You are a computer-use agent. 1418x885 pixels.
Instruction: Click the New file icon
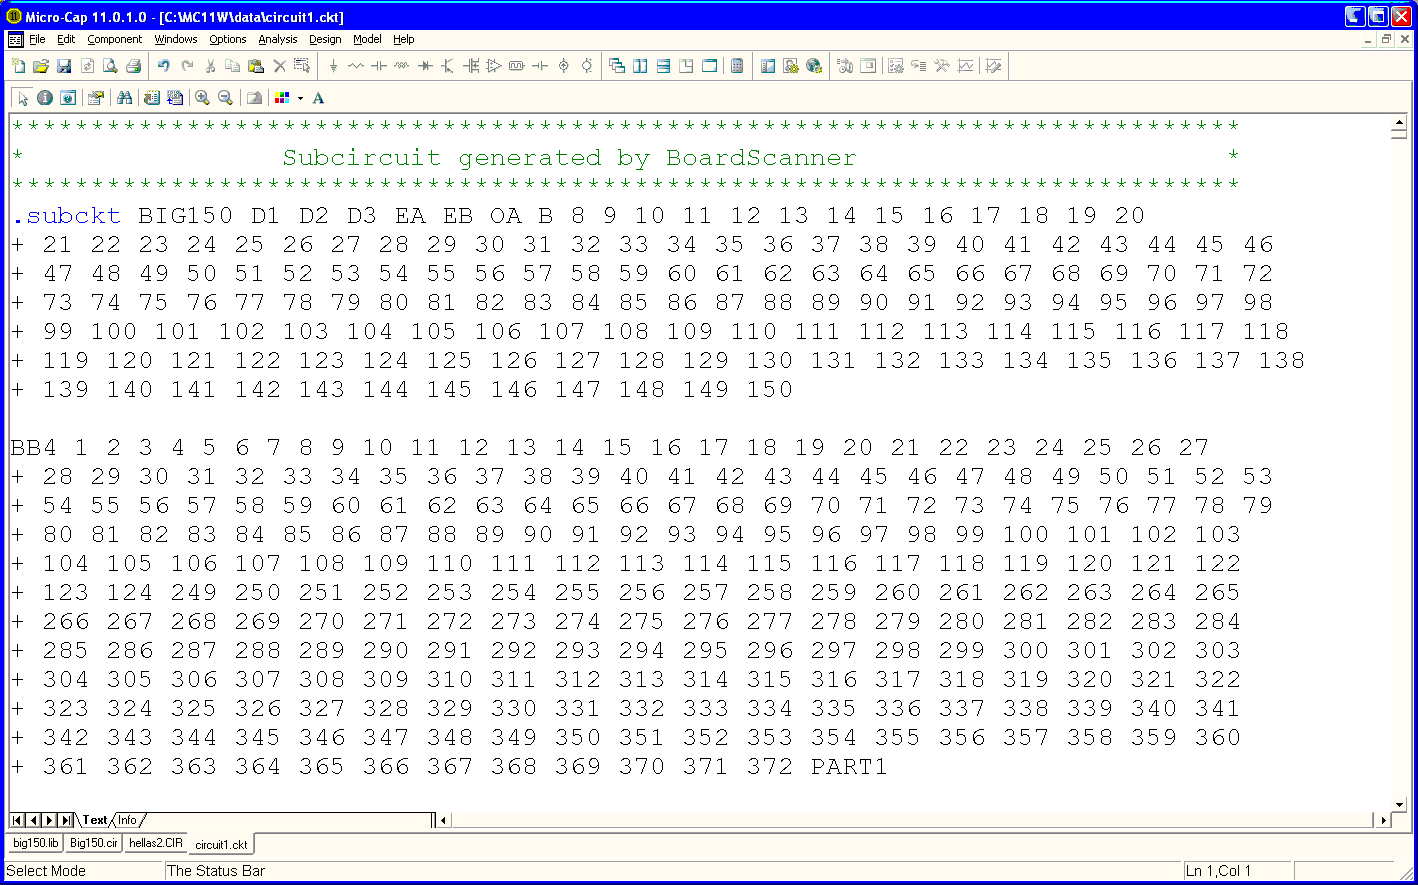pyautogui.click(x=18, y=66)
